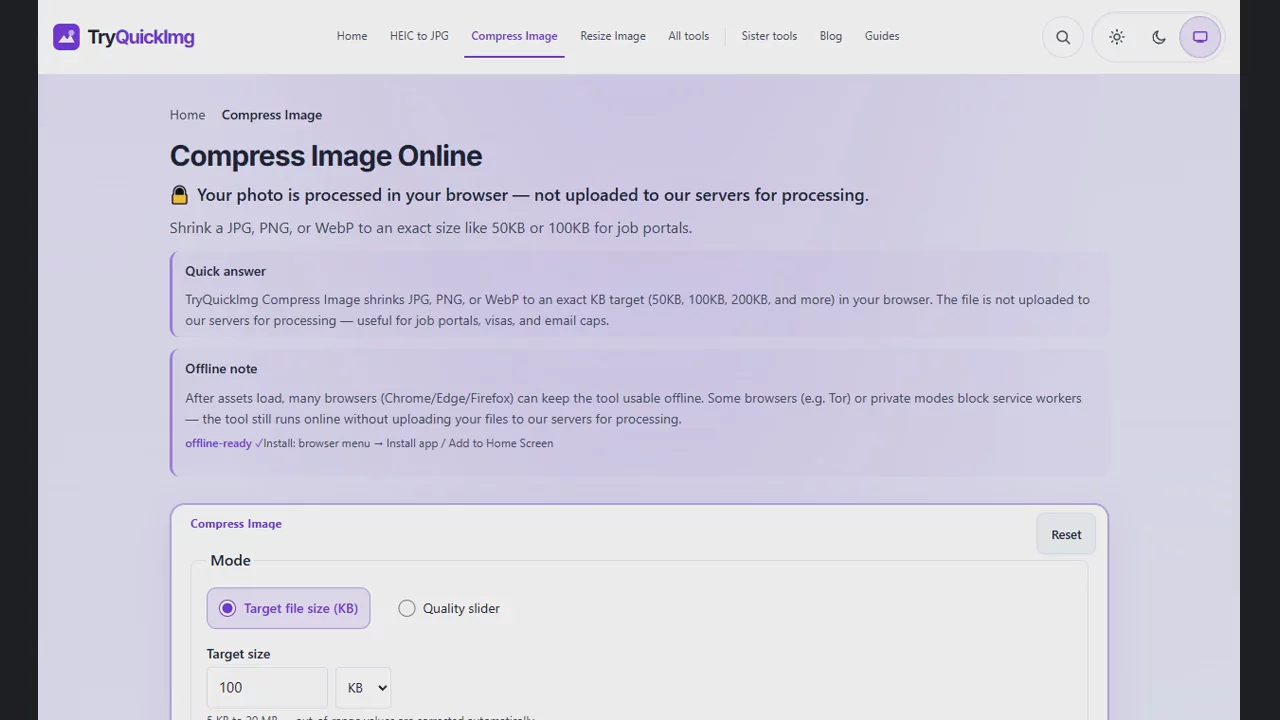Switch to dark theme moon icon
This screenshot has height=720, width=1280.
[1159, 37]
